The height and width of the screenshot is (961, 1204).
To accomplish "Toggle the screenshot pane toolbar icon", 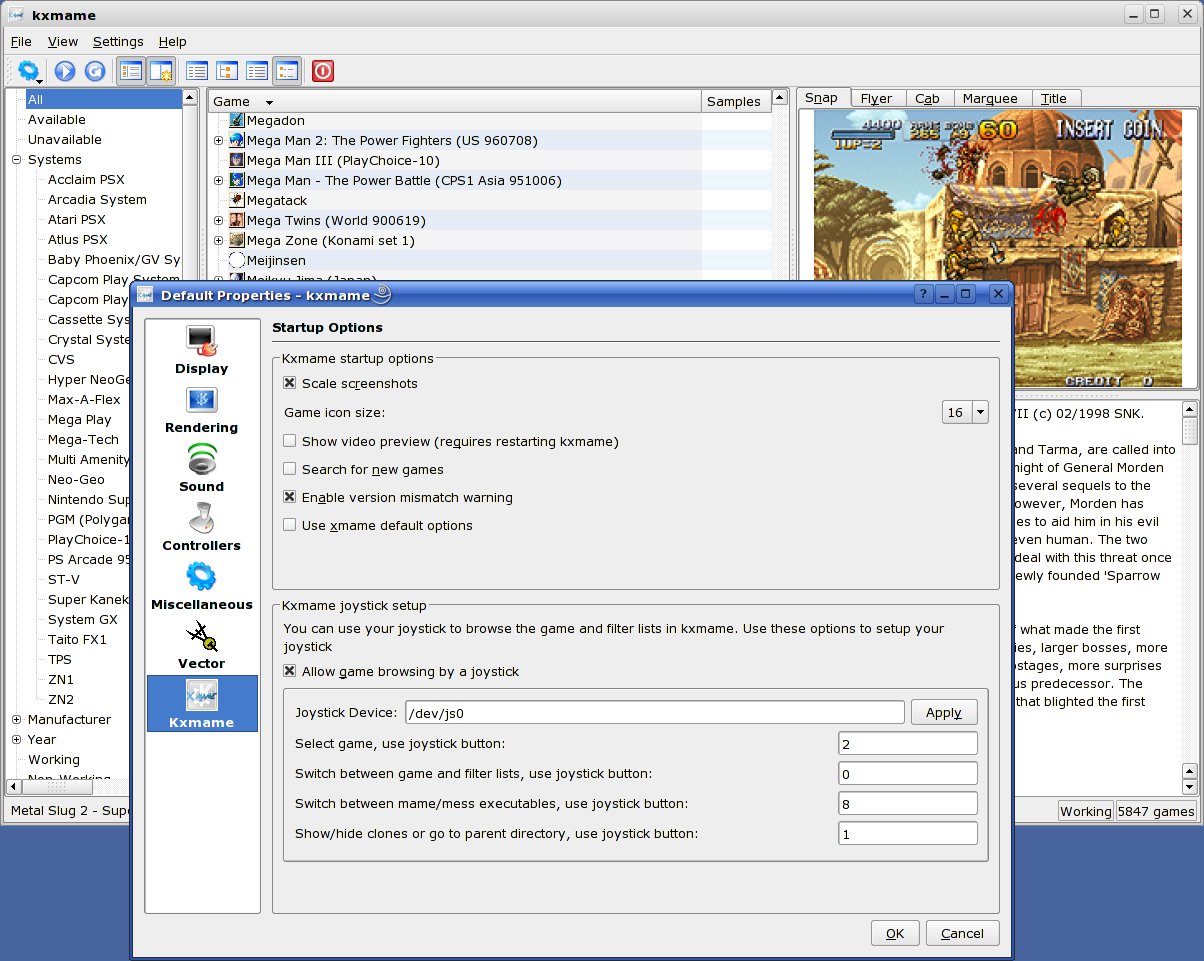I will point(160,71).
